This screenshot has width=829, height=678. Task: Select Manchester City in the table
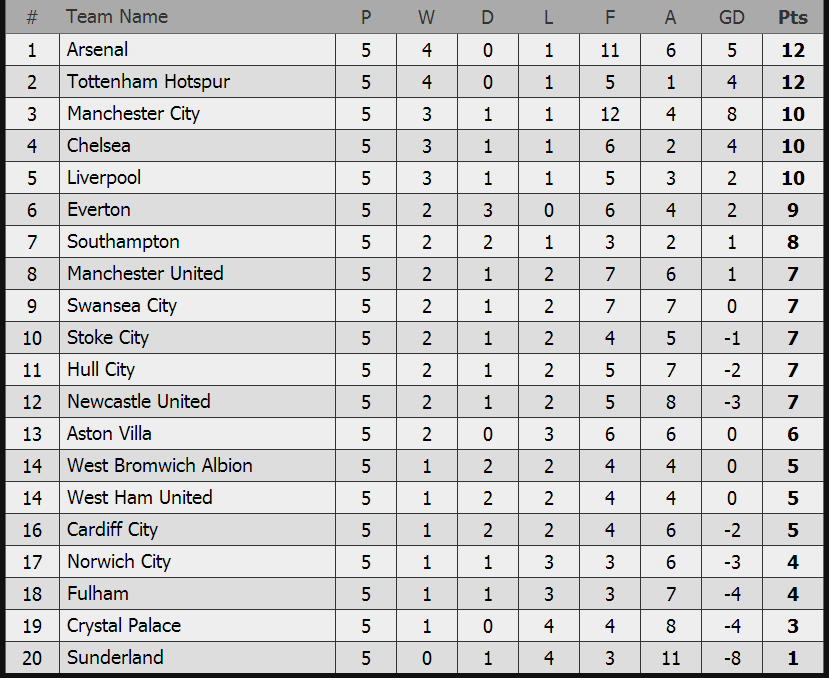pyautogui.click(x=134, y=114)
